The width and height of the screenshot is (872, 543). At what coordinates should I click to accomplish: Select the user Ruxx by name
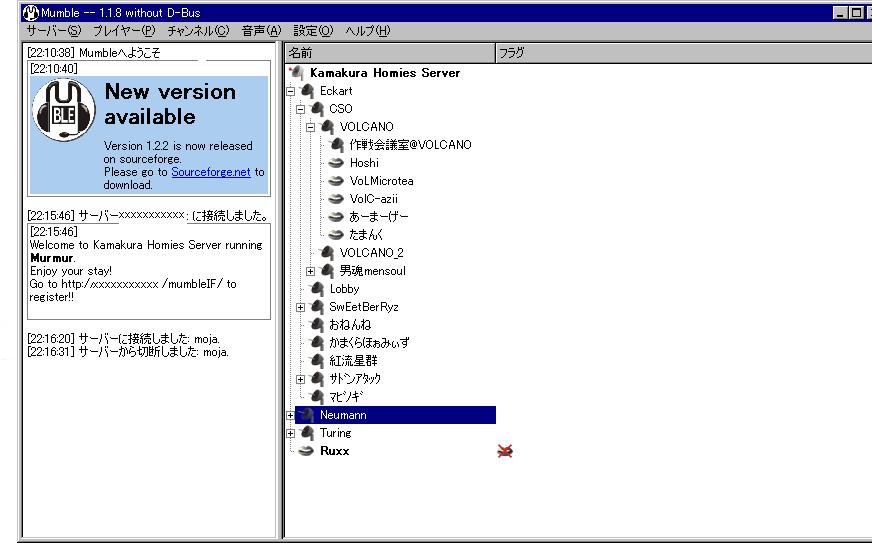point(335,451)
